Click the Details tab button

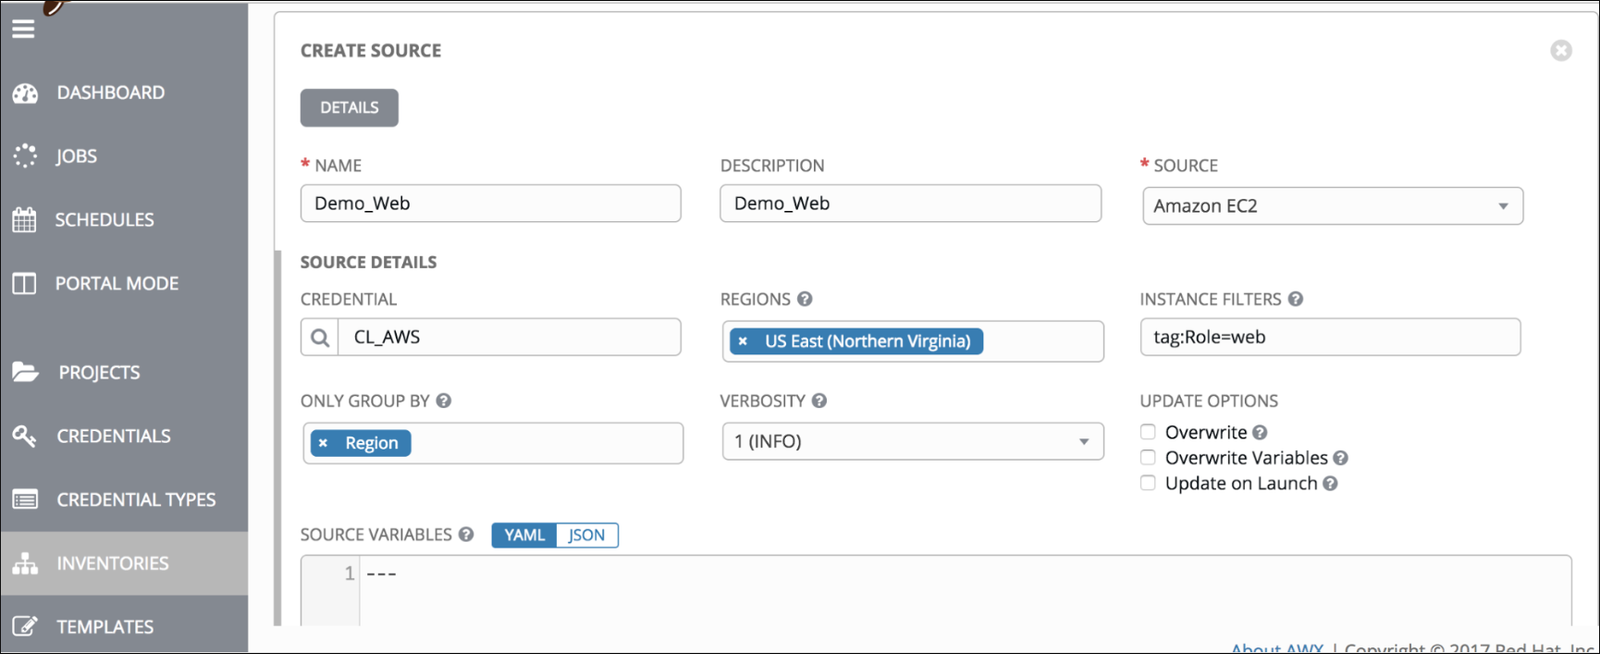click(349, 108)
